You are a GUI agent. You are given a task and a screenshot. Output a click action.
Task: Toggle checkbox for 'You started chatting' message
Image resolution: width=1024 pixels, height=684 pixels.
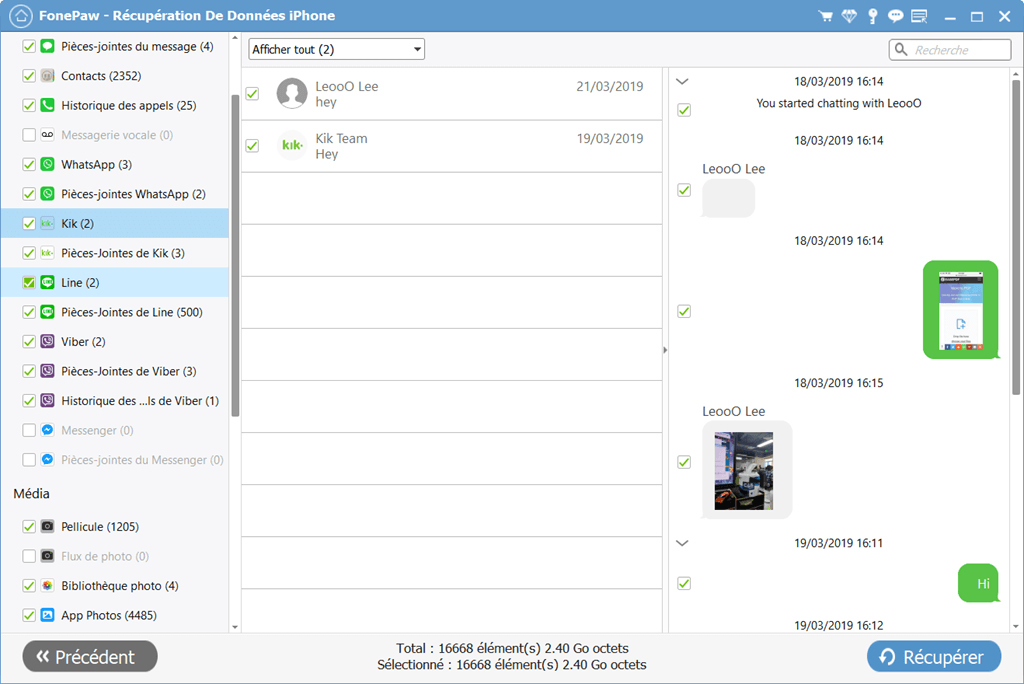[684, 110]
